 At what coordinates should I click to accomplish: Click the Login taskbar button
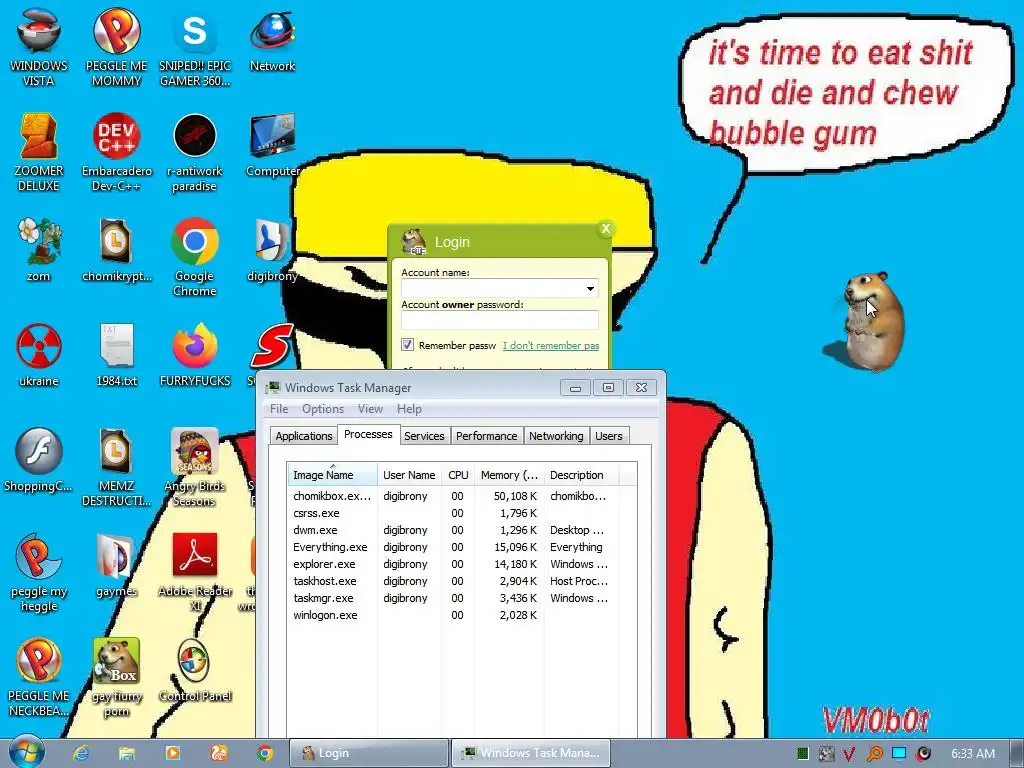point(369,753)
